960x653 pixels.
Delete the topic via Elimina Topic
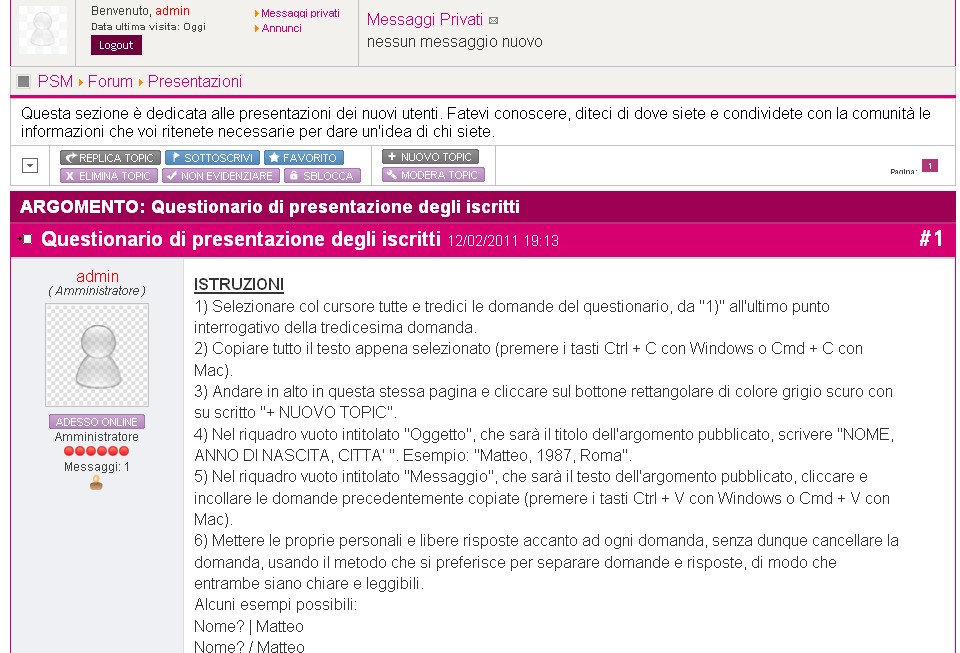click(108, 176)
